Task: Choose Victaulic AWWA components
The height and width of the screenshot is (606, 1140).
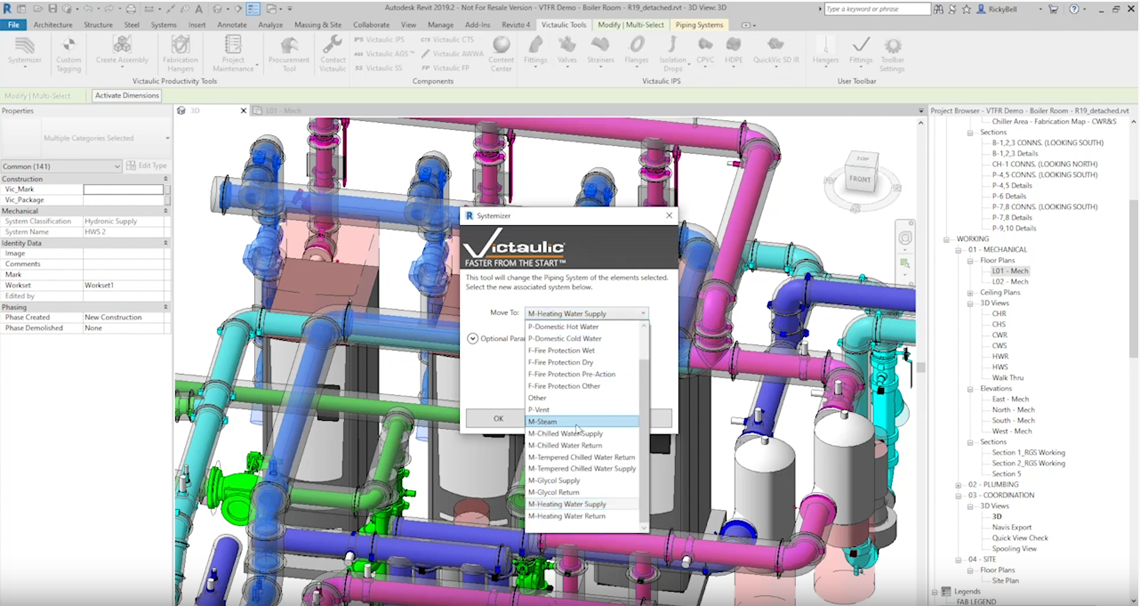Action: 452,53
